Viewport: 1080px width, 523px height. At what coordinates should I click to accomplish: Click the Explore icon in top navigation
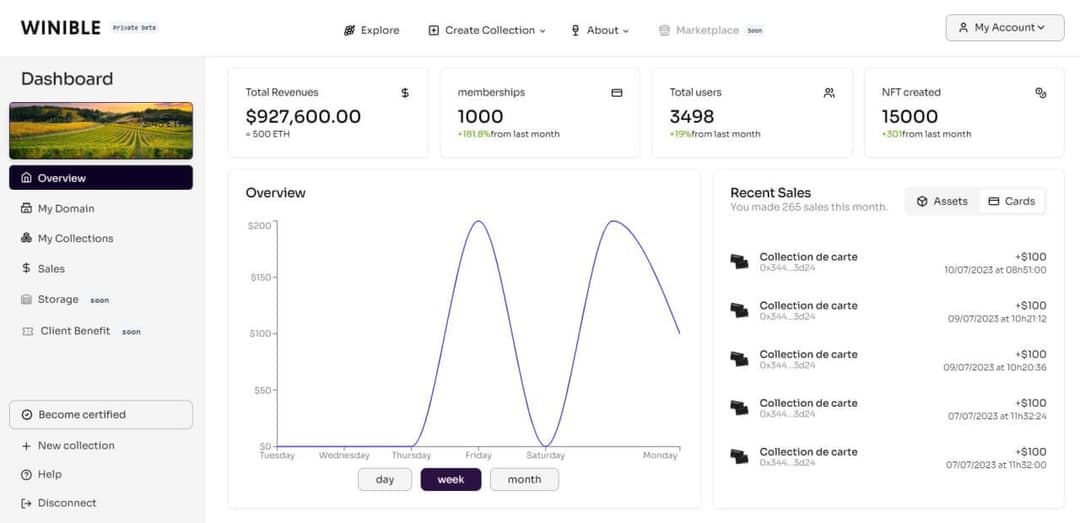pyautogui.click(x=350, y=31)
